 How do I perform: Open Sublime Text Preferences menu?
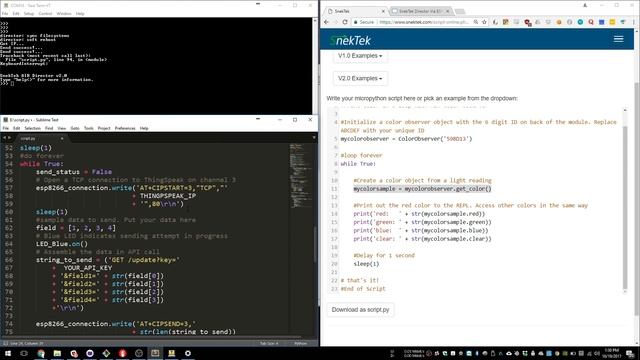click(125, 128)
